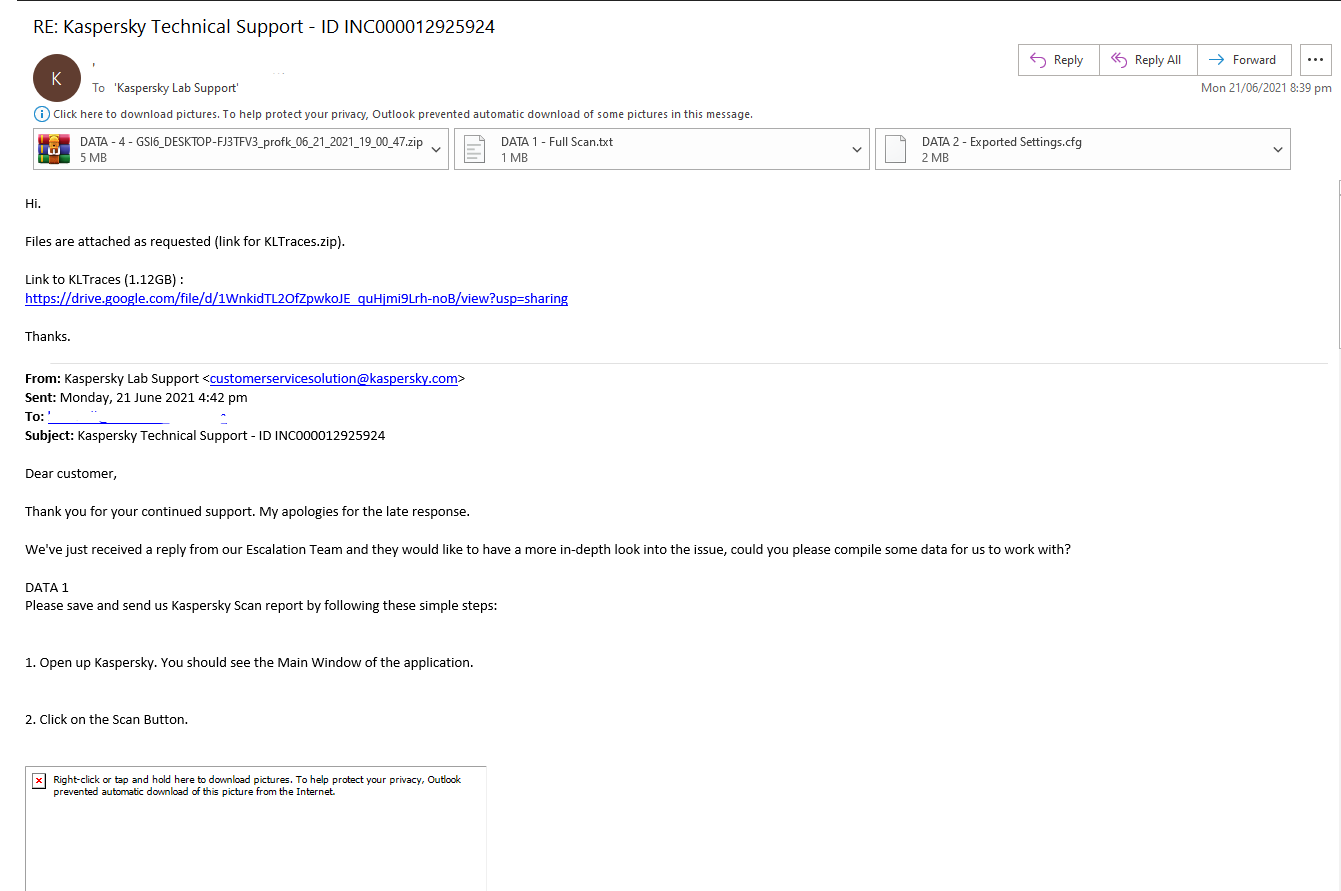Expand the dropdown arrow on the GSI6 zip attachment

pos(436,150)
